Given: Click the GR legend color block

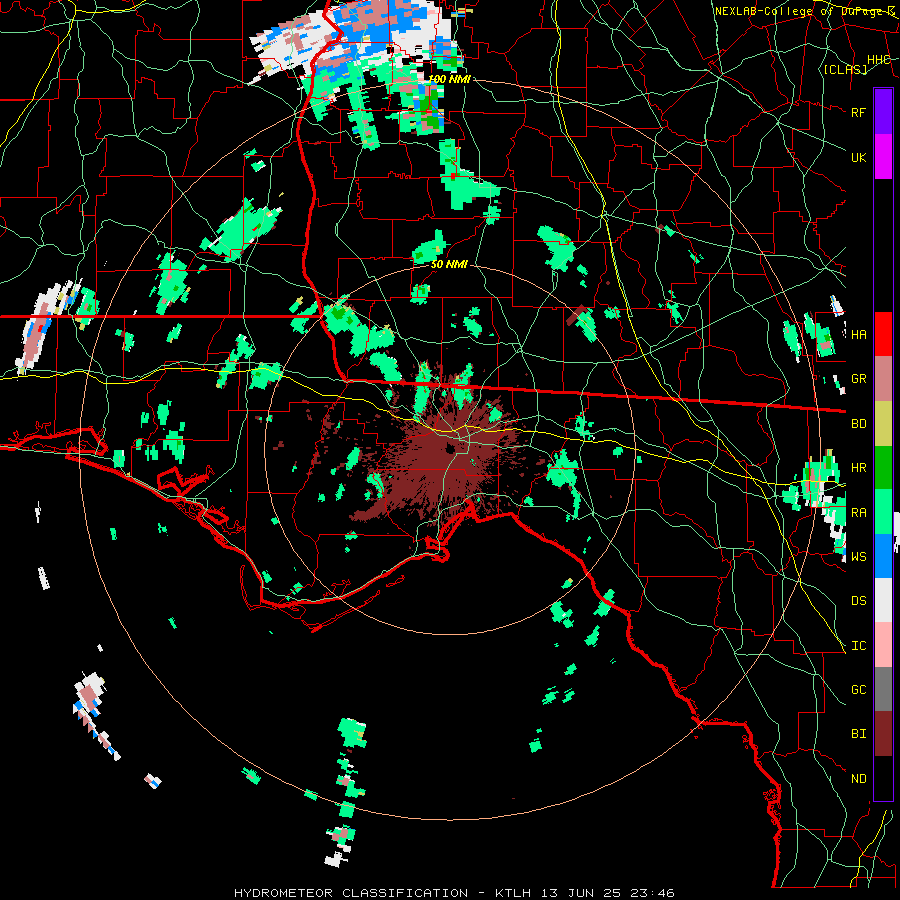Looking at the screenshot, I should [883, 379].
